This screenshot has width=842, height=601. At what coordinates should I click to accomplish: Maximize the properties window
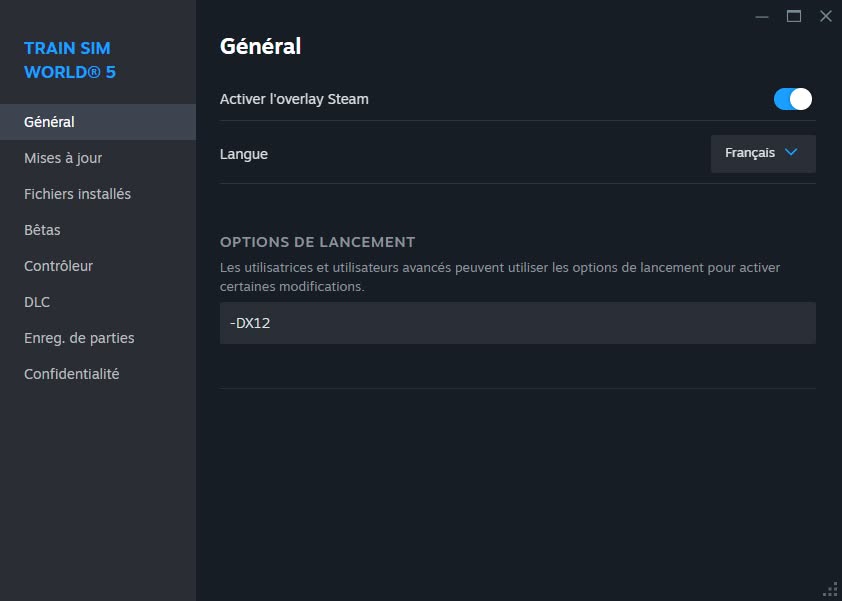[x=794, y=17]
